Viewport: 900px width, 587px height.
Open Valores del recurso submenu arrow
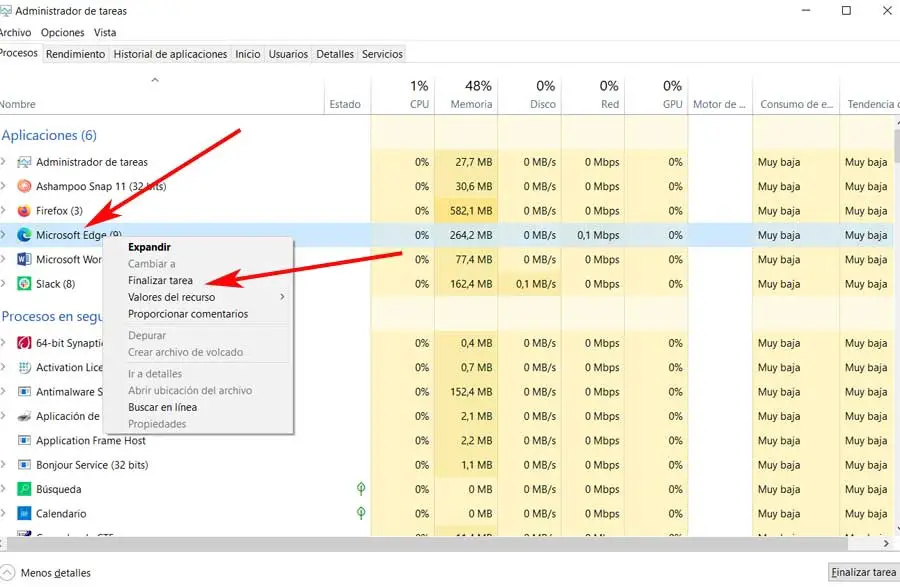click(x=282, y=297)
